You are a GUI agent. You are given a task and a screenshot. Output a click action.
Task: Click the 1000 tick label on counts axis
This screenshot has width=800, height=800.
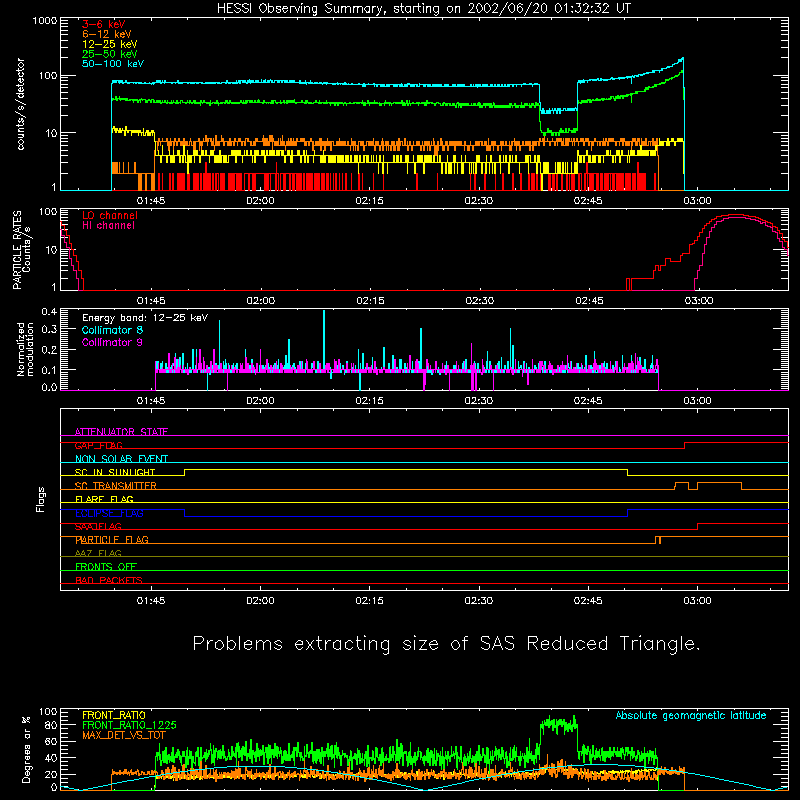(x=45, y=21)
